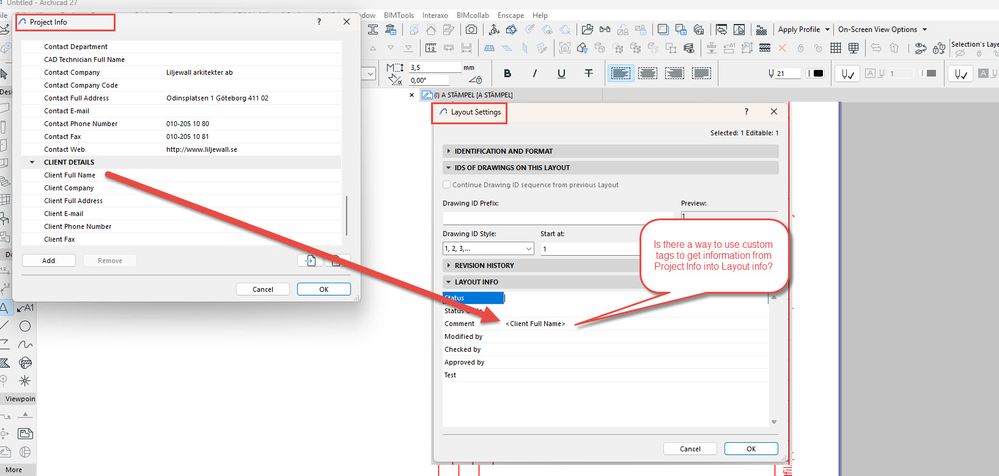Click the steel beam profile icon

click(x=373, y=29)
